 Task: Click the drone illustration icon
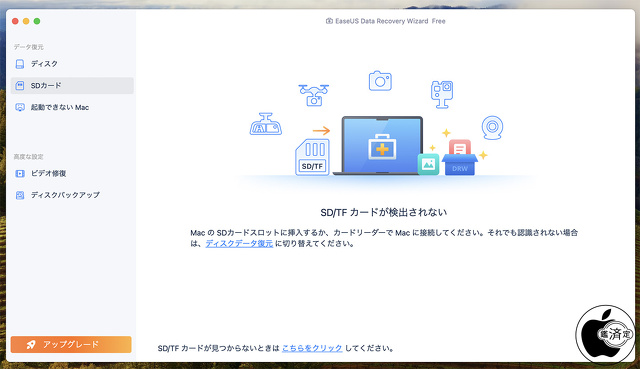(x=313, y=95)
